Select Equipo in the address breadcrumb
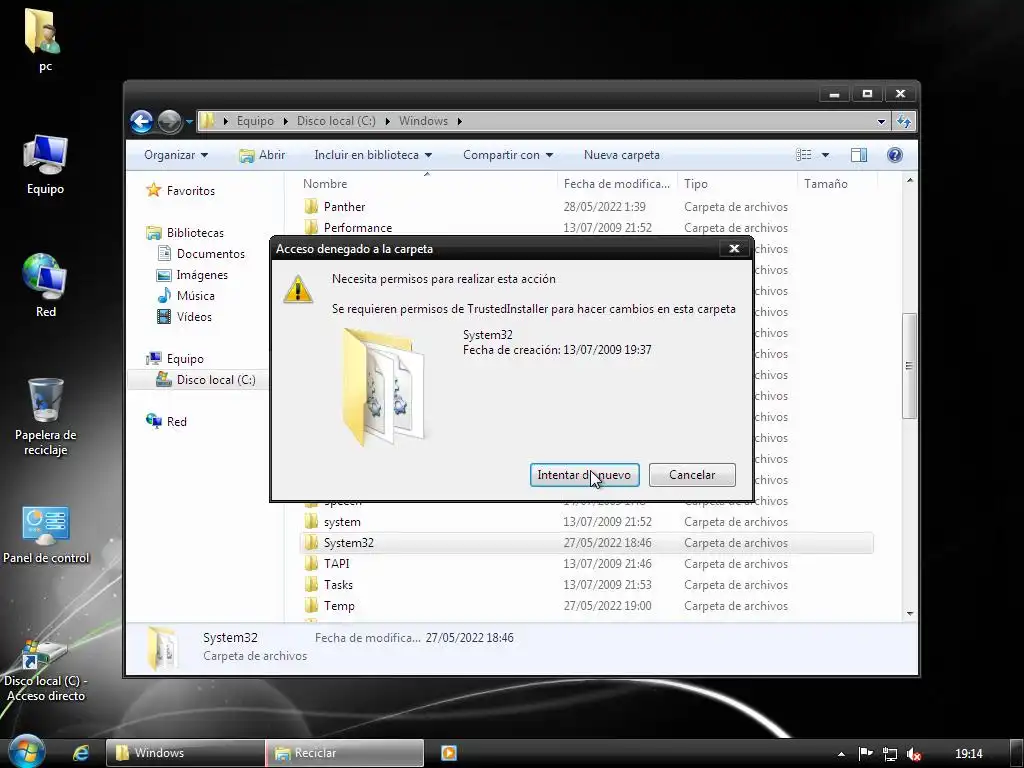 [255, 121]
